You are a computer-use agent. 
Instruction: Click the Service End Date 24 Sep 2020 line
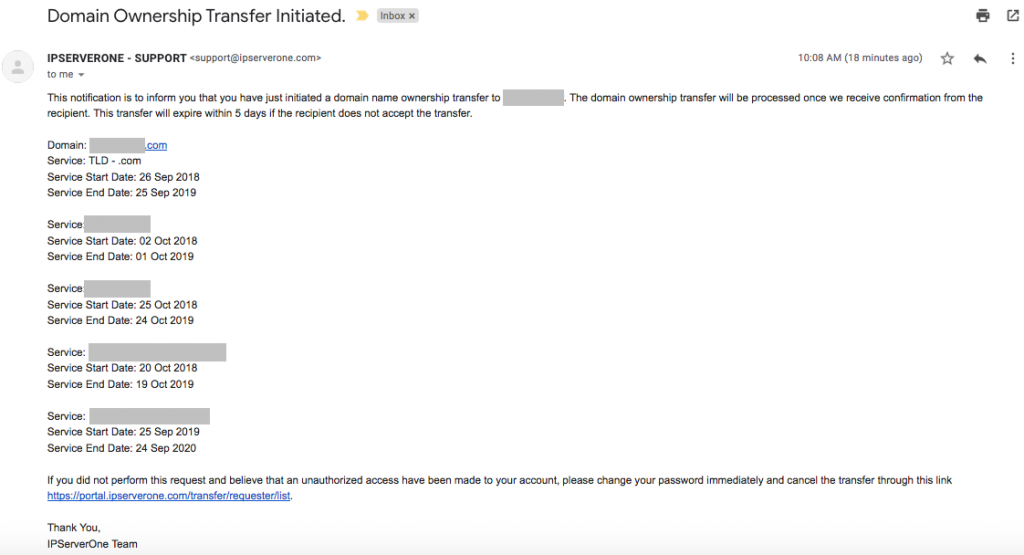point(121,448)
